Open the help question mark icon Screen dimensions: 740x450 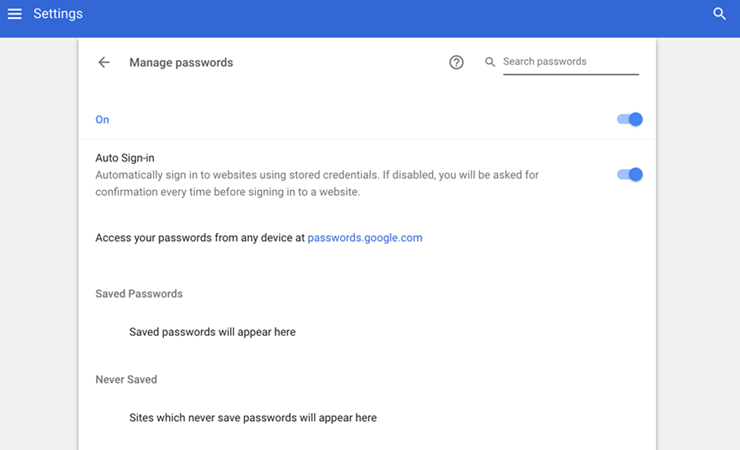[x=456, y=62]
